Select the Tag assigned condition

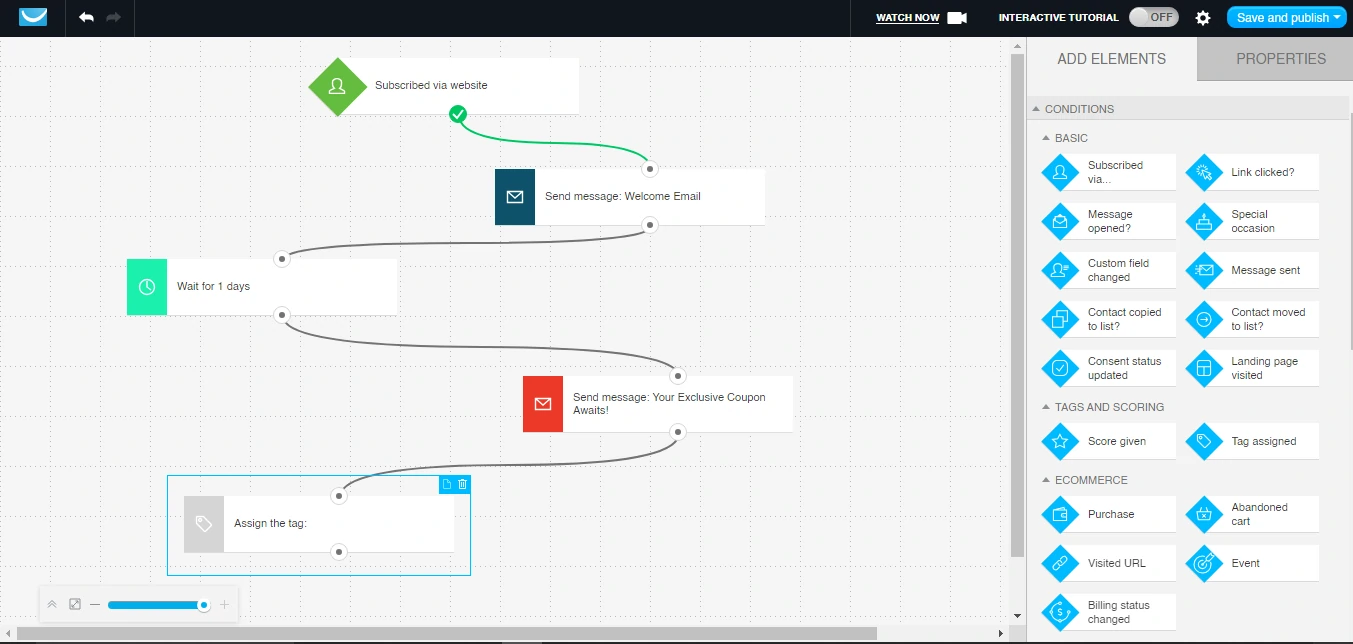coord(1252,441)
